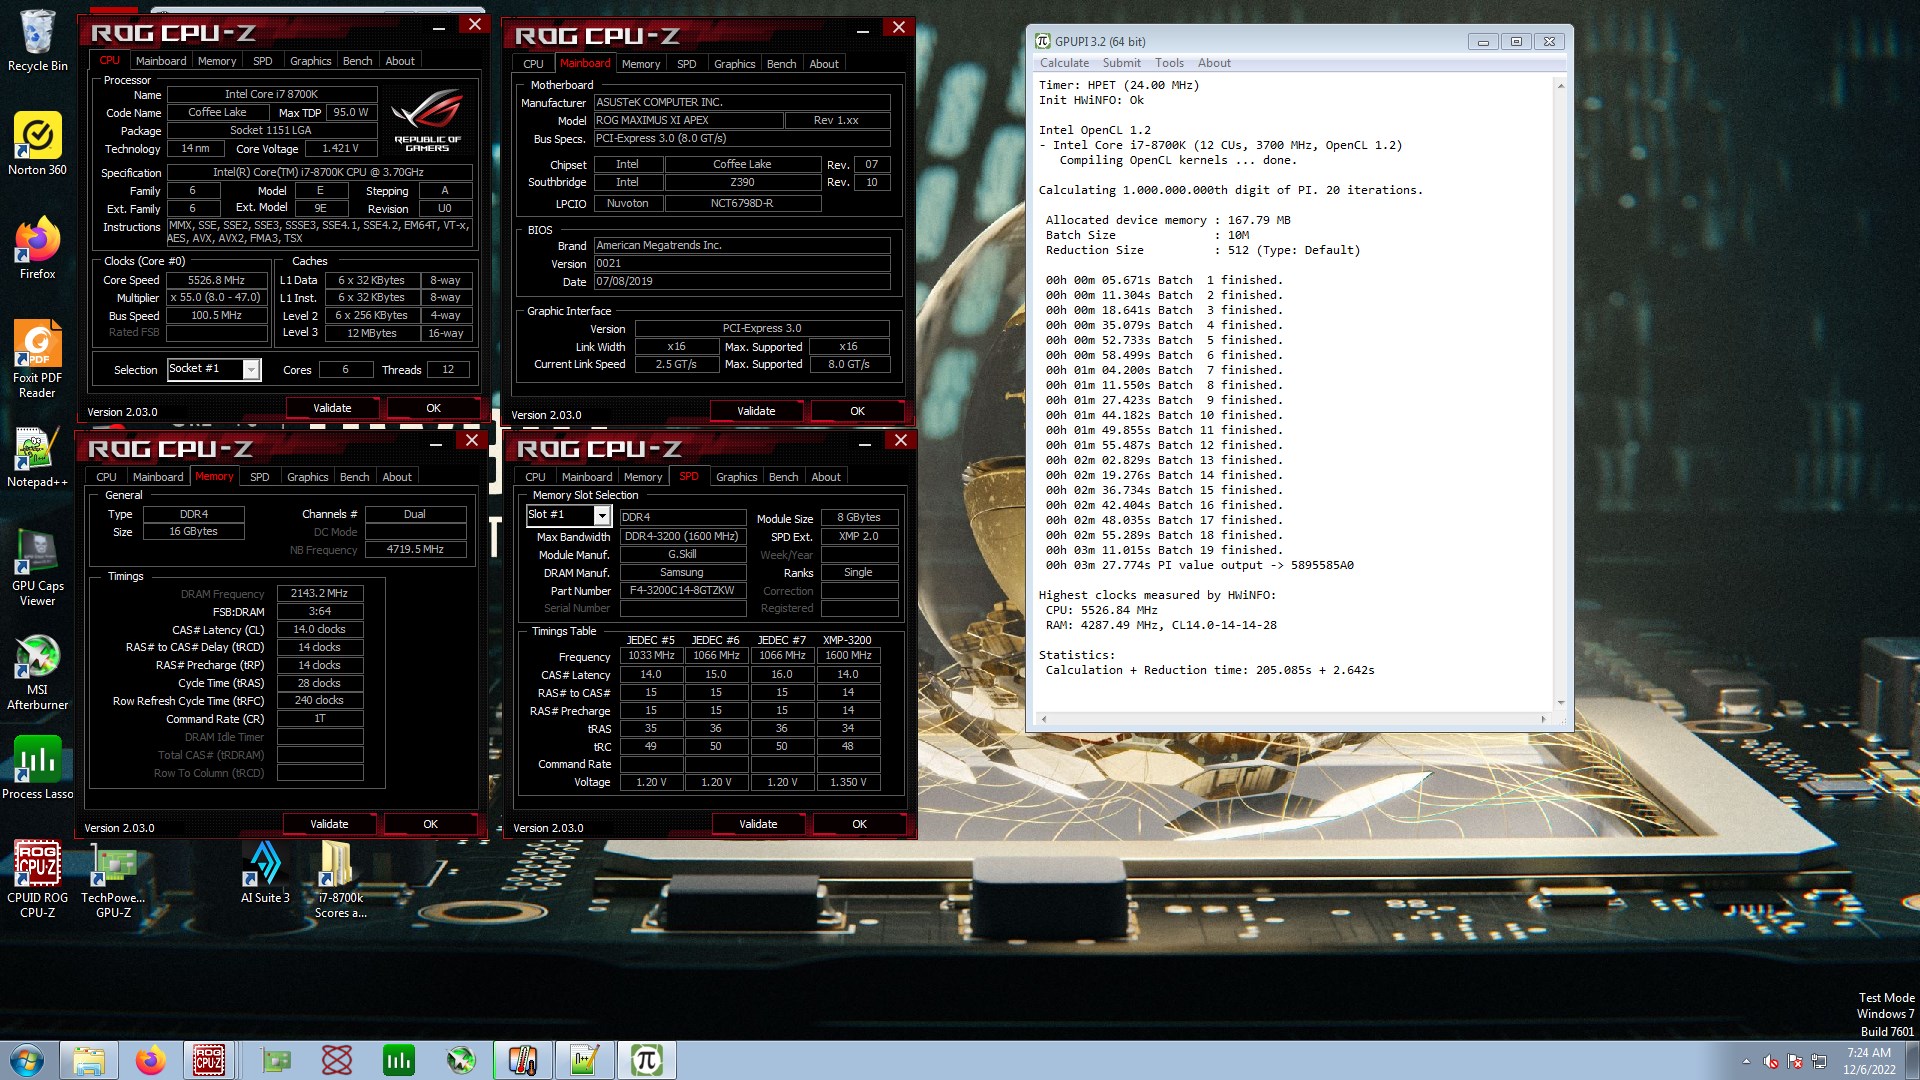Click OK in the Mainboard window
1920x1080 pixels.
(857, 411)
